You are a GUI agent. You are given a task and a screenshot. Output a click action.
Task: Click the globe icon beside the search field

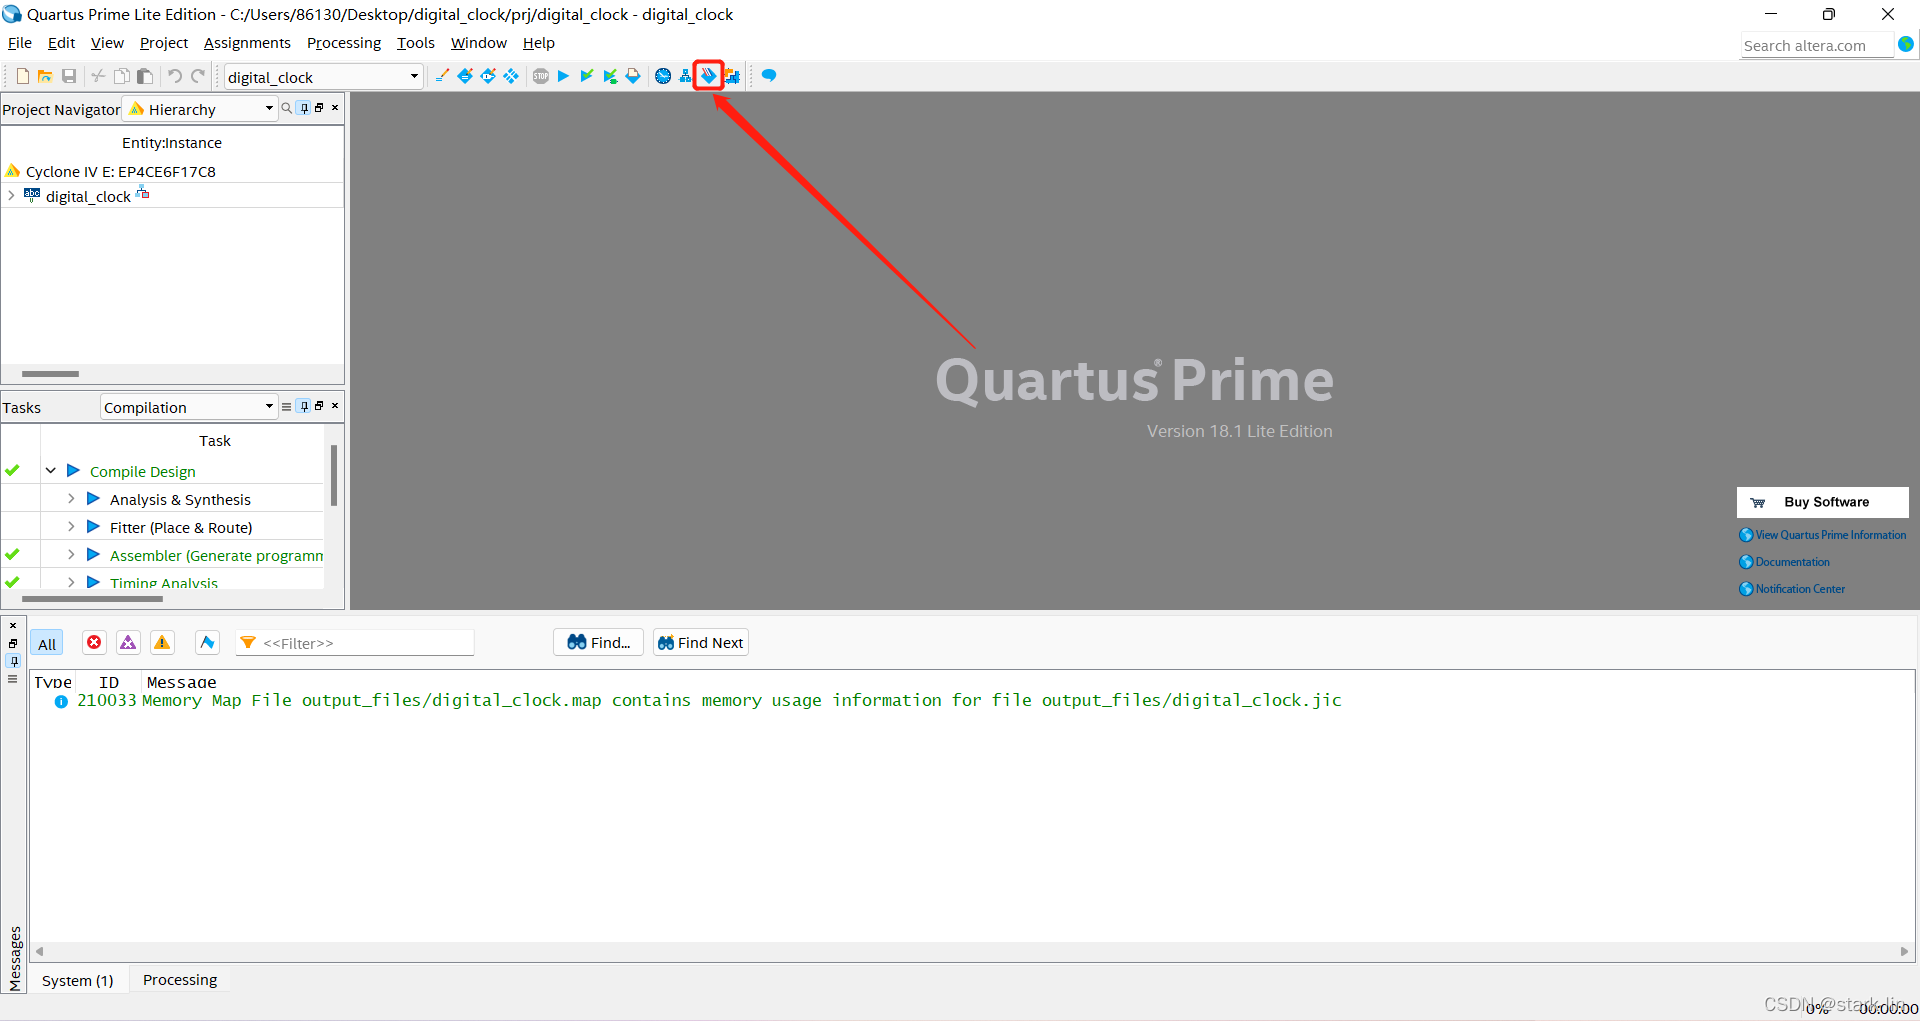coord(1906,45)
